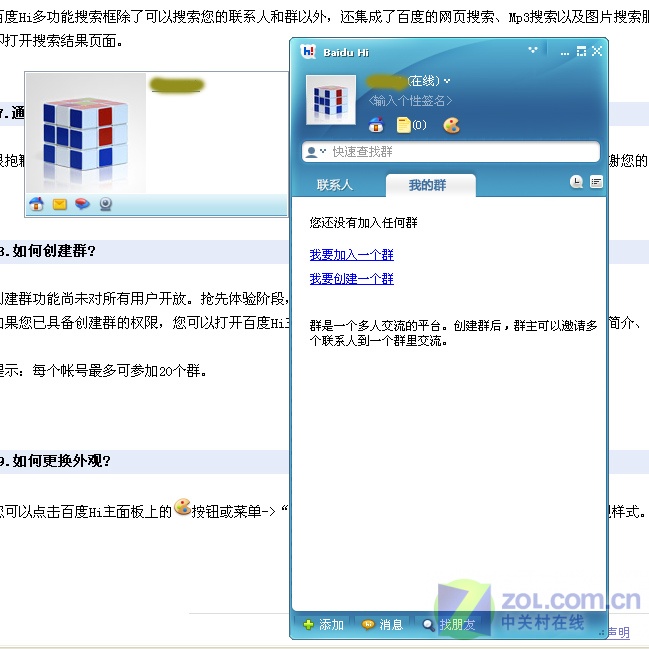
Task: Open the clock history icon beside tabs
Action: tap(576, 182)
